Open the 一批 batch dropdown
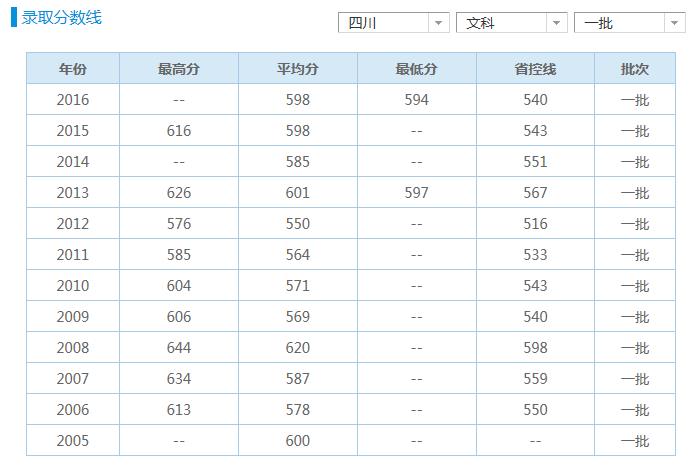Screen dimensions: 694x466 [629, 23]
